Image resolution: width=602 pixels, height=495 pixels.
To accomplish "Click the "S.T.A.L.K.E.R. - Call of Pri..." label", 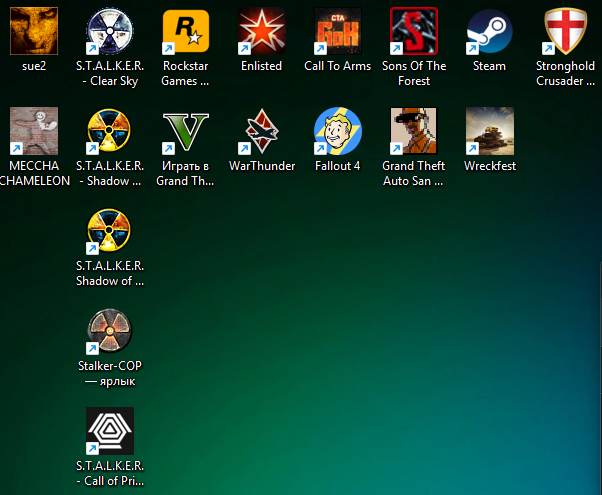I will click(110, 473).
